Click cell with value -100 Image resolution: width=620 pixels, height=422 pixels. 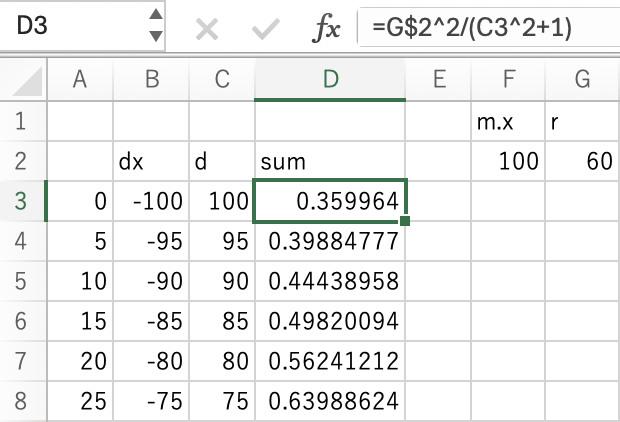[151, 201]
